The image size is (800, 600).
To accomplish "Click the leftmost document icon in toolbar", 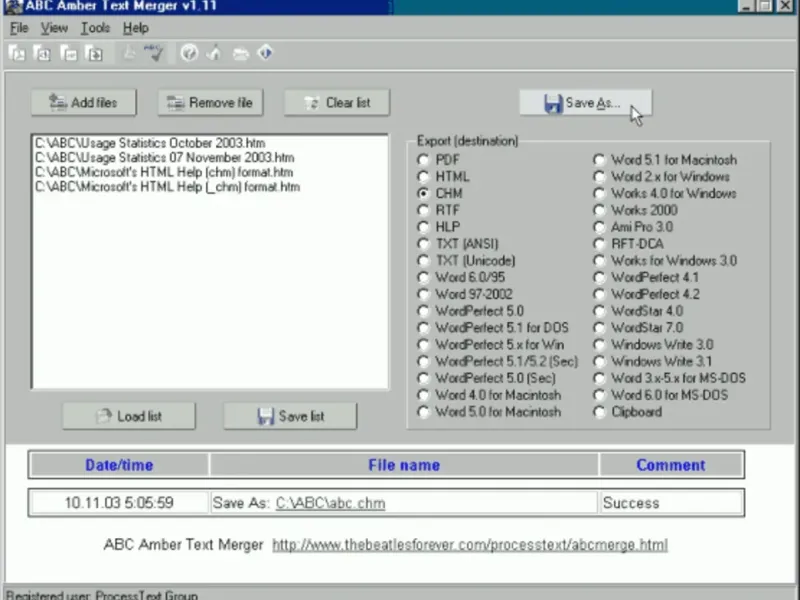I will [17, 53].
